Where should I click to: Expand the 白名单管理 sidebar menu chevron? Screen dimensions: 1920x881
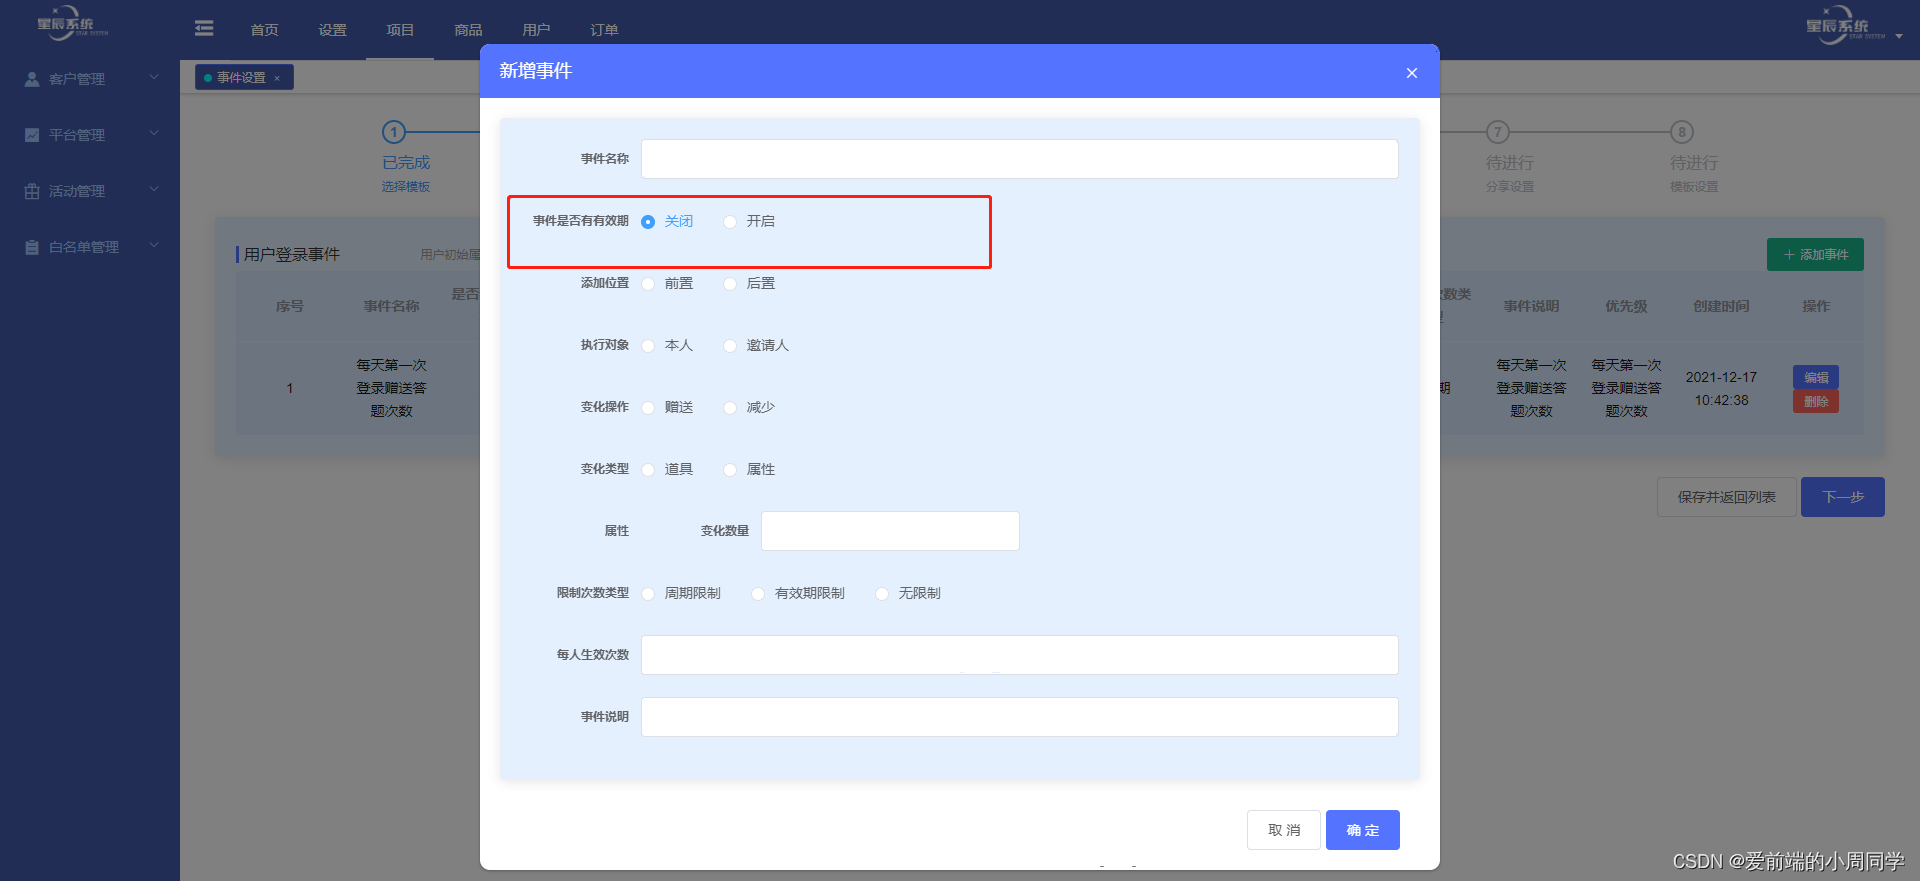[154, 245]
